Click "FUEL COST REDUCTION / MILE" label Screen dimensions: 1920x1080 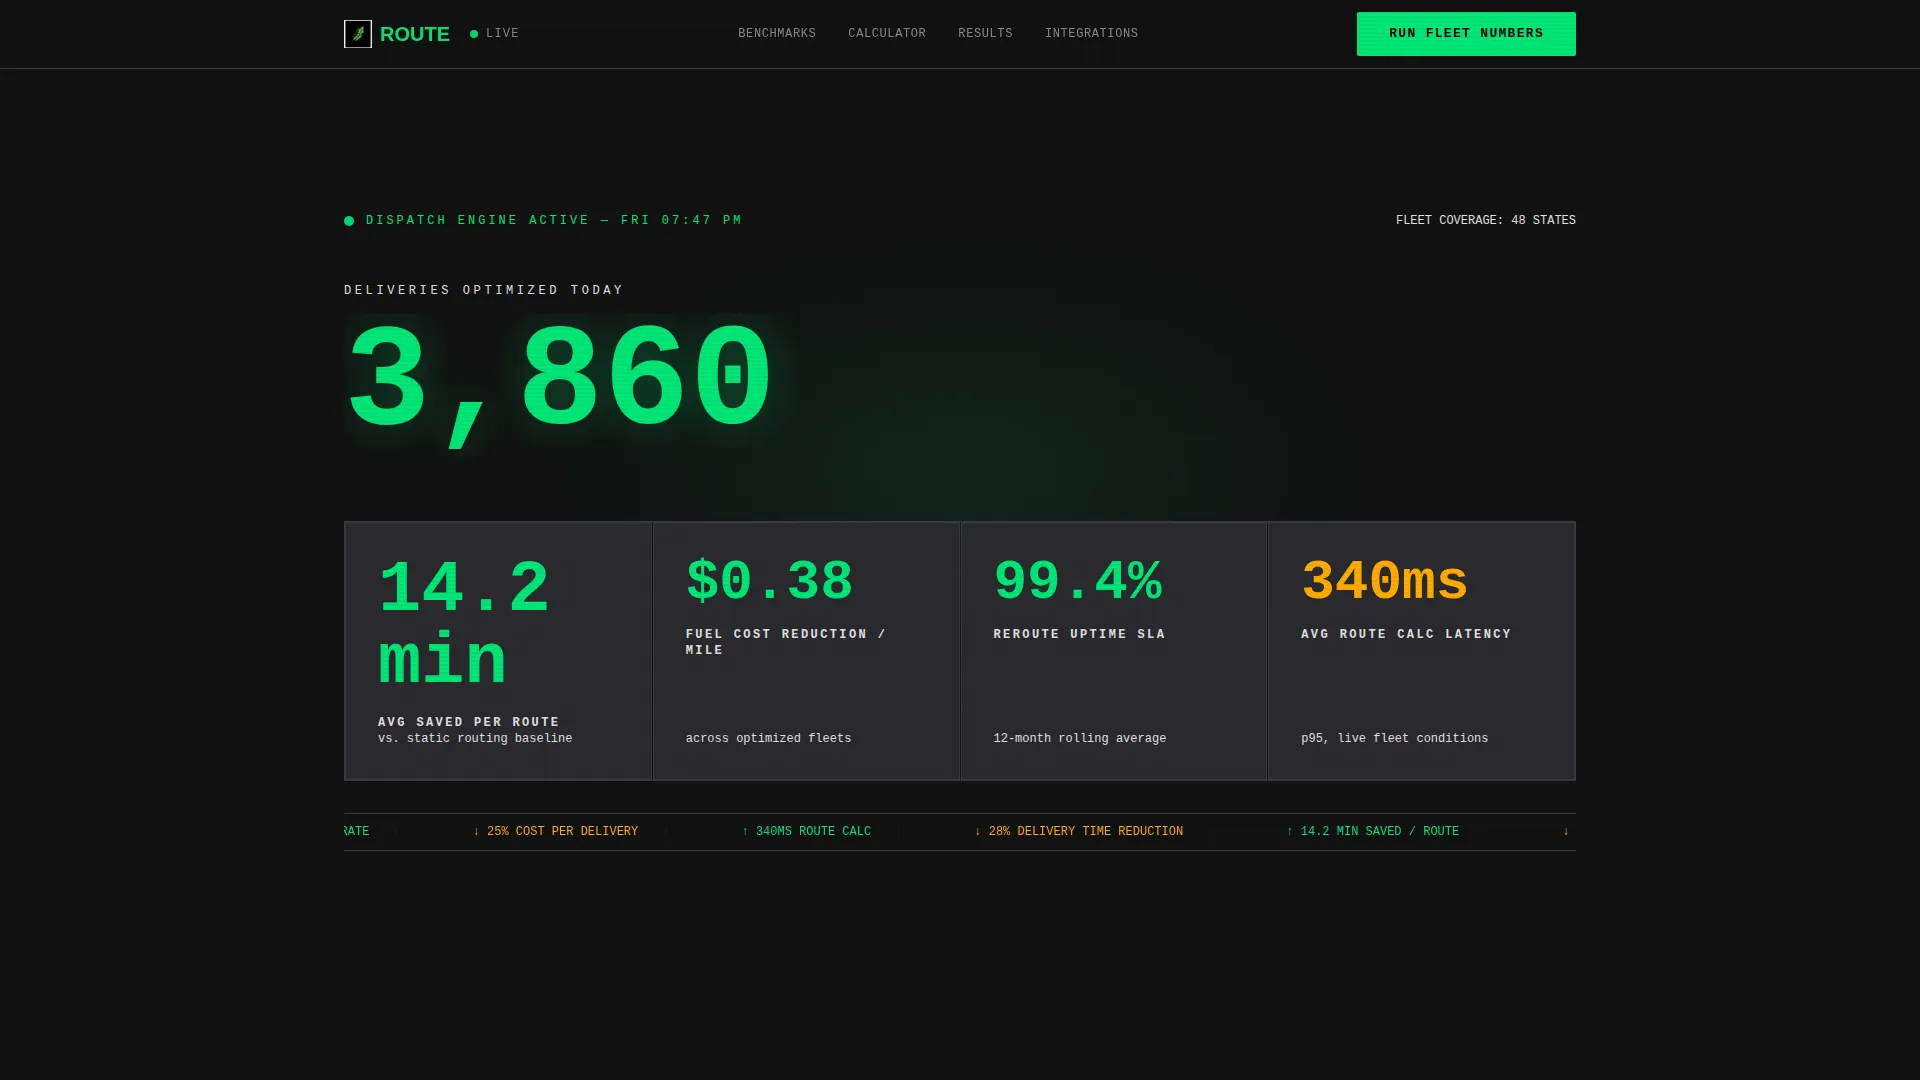786,642
